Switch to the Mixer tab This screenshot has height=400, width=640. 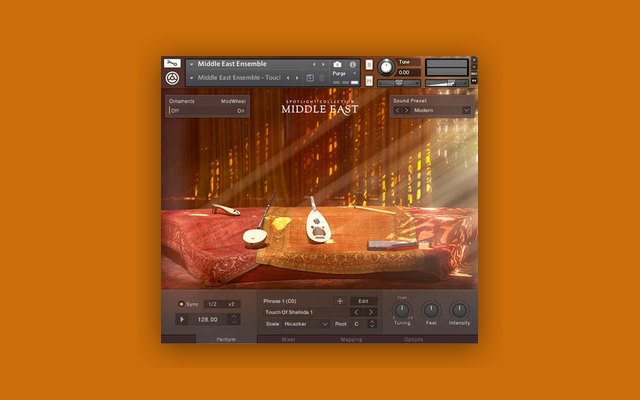(288, 339)
